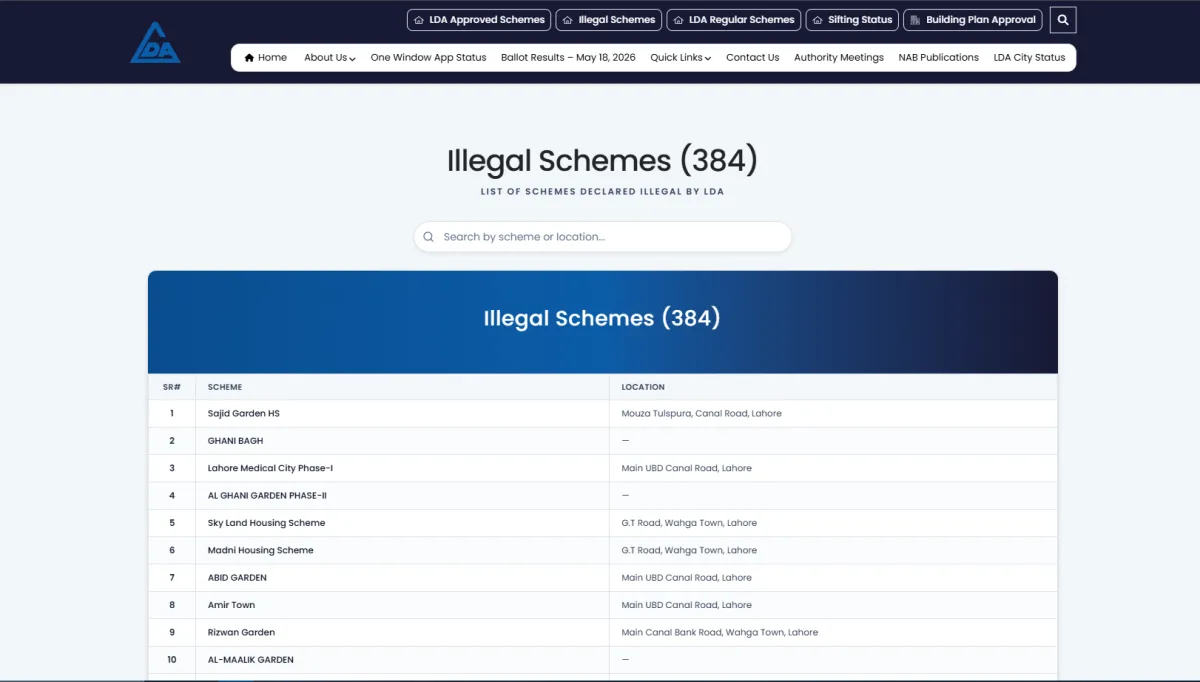
Task: Open Authority Meetings menu item
Action: click(839, 58)
